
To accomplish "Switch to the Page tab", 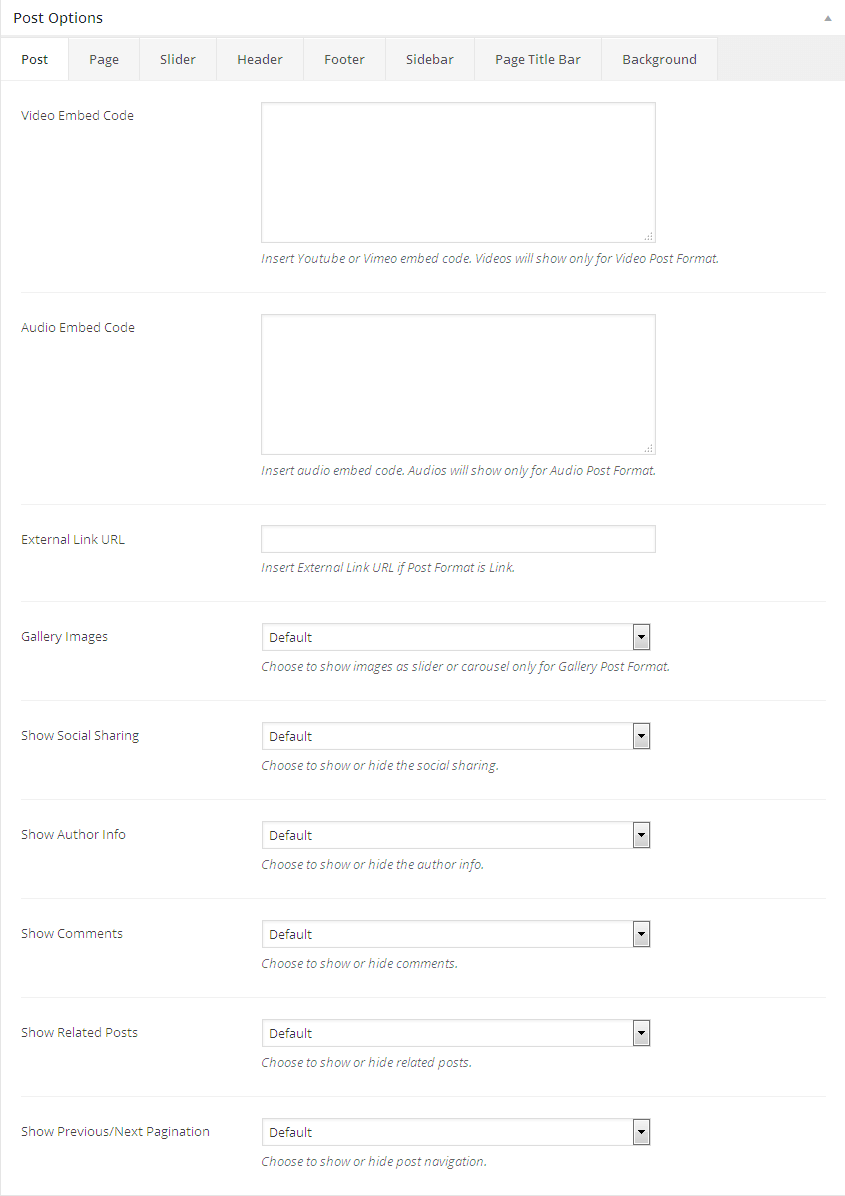I will pos(104,59).
